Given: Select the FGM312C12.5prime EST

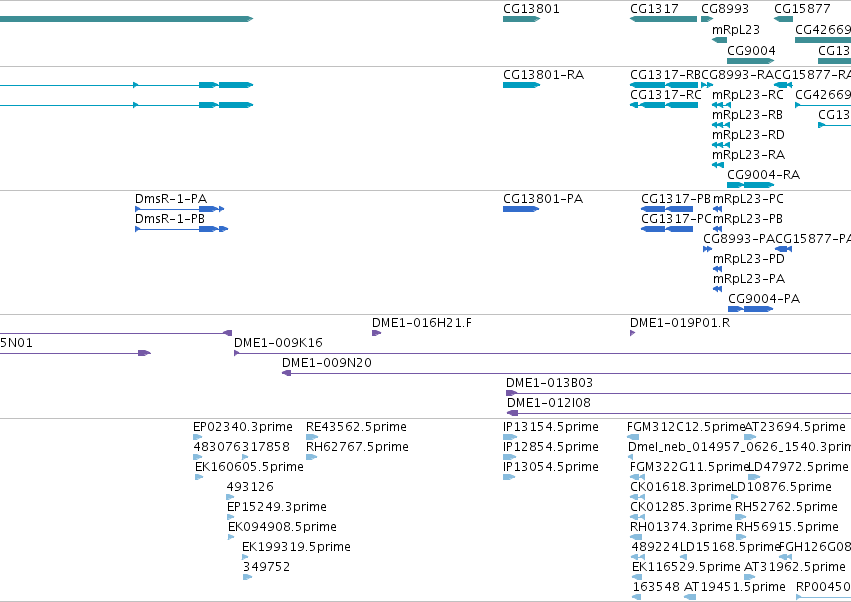Looking at the screenshot, I should pyautogui.click(x=633, y=437).
